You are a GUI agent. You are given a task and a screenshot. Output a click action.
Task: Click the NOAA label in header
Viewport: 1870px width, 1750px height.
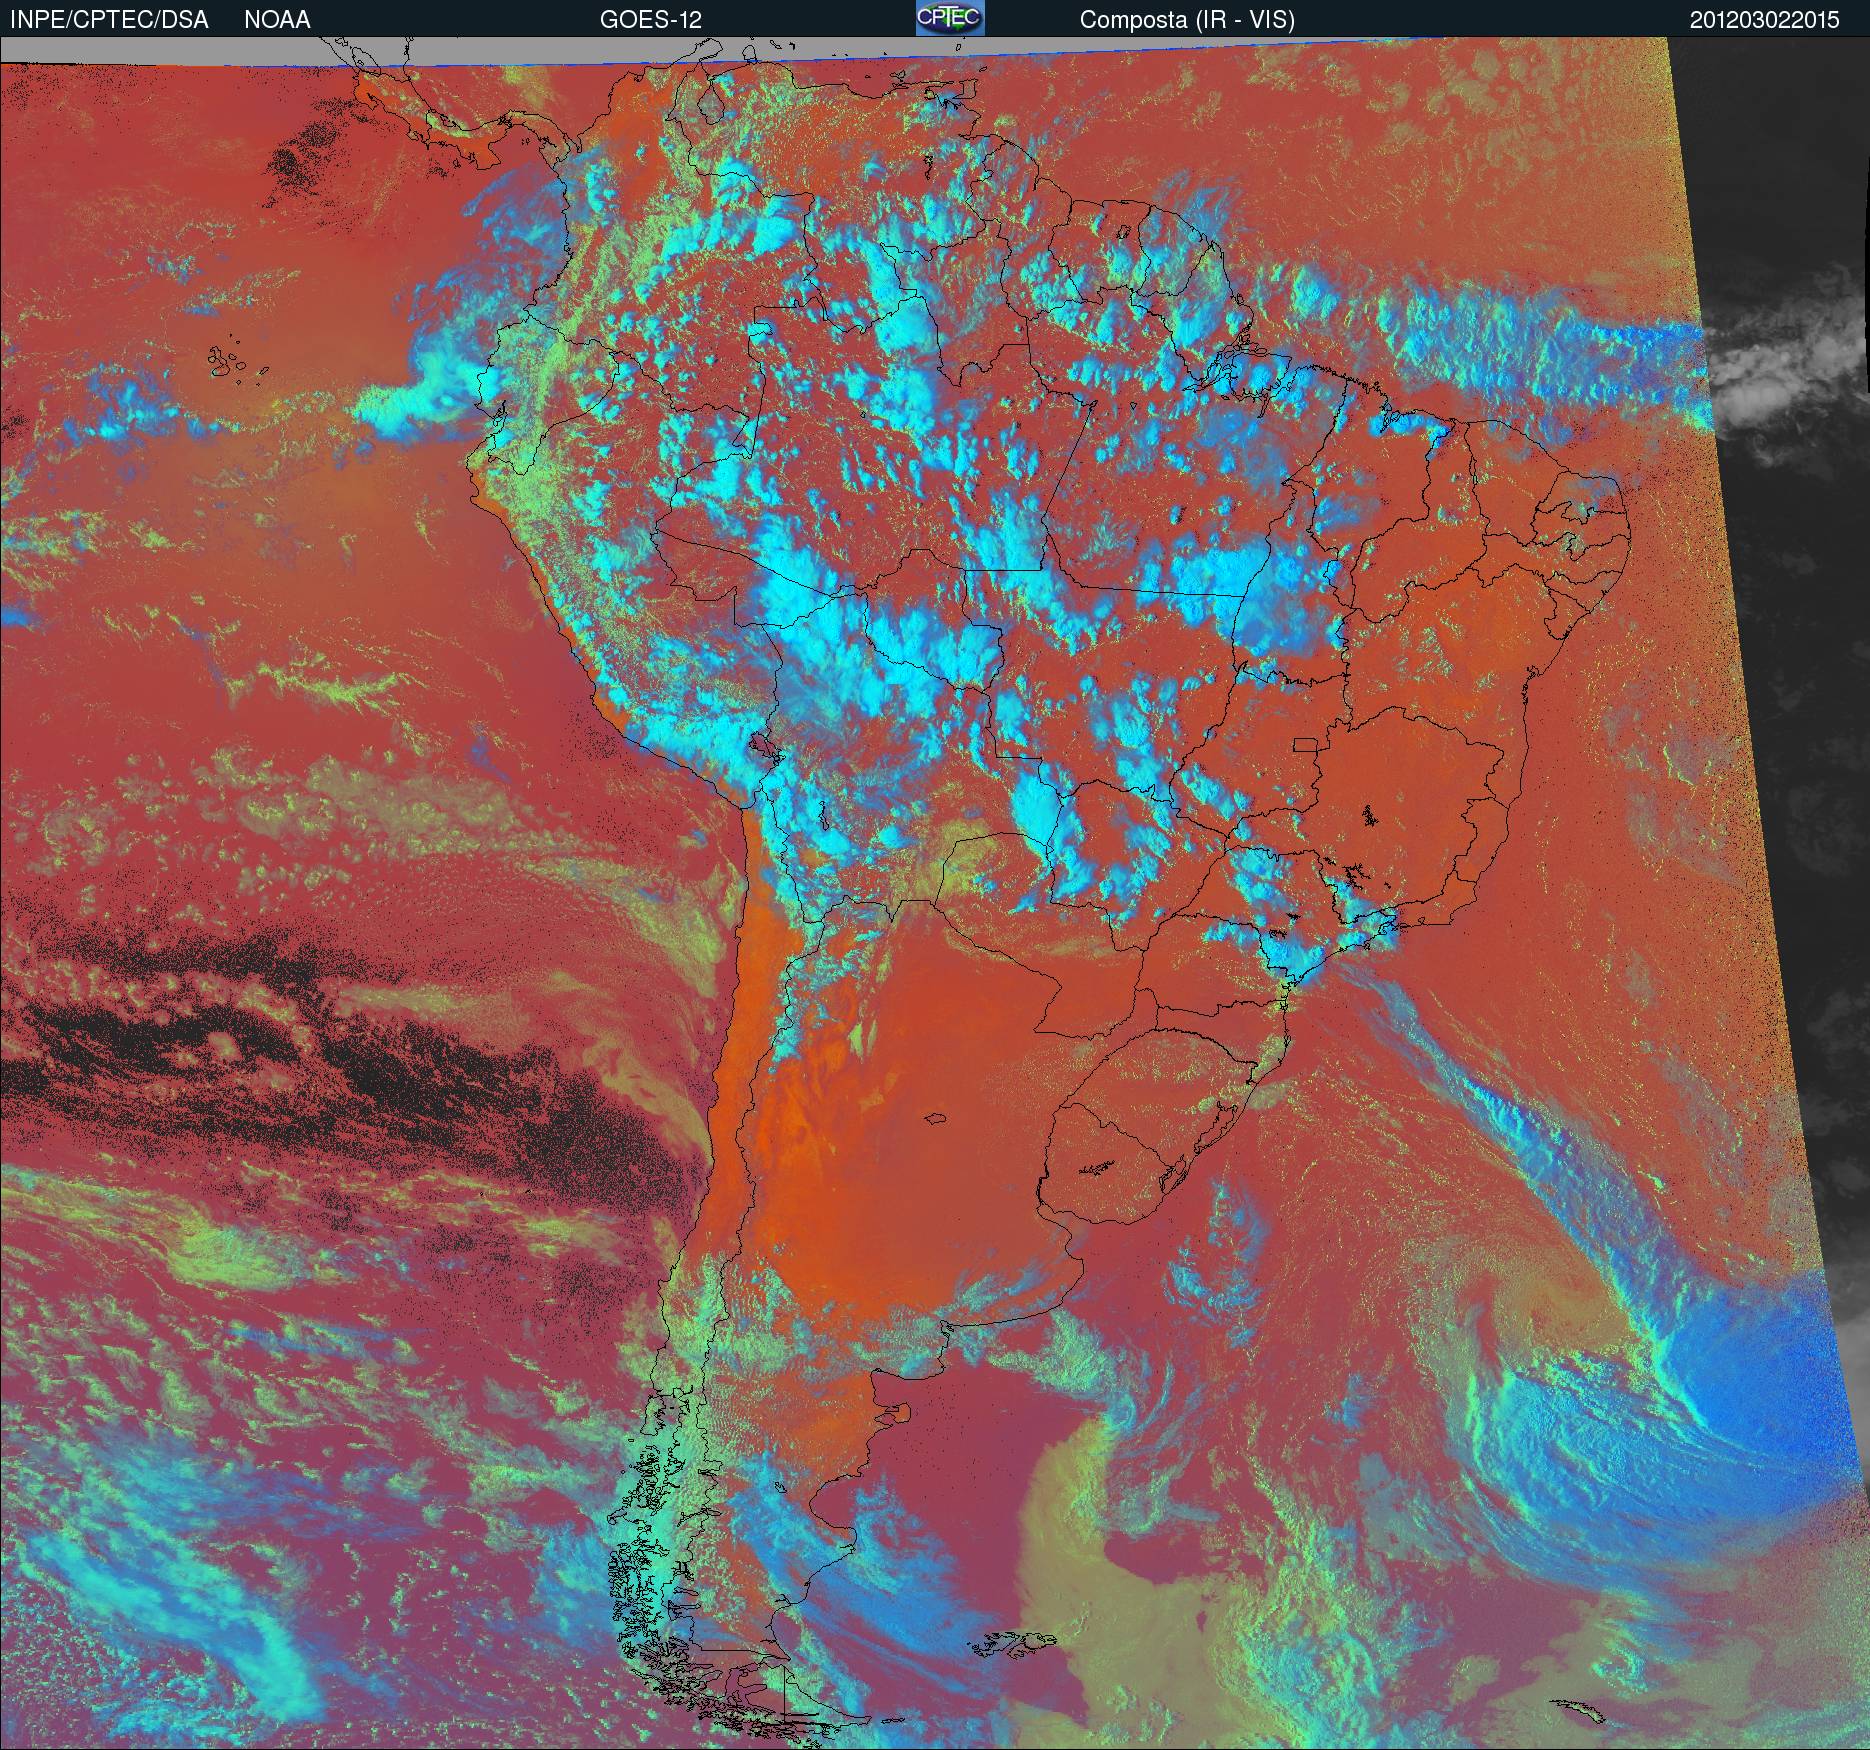277,20
